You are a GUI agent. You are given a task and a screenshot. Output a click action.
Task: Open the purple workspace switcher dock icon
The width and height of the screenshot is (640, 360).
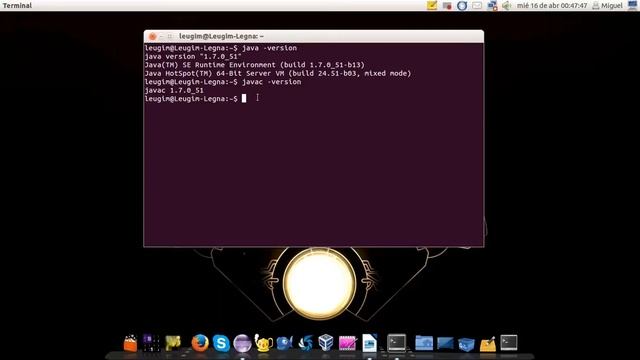click(151, 343)
